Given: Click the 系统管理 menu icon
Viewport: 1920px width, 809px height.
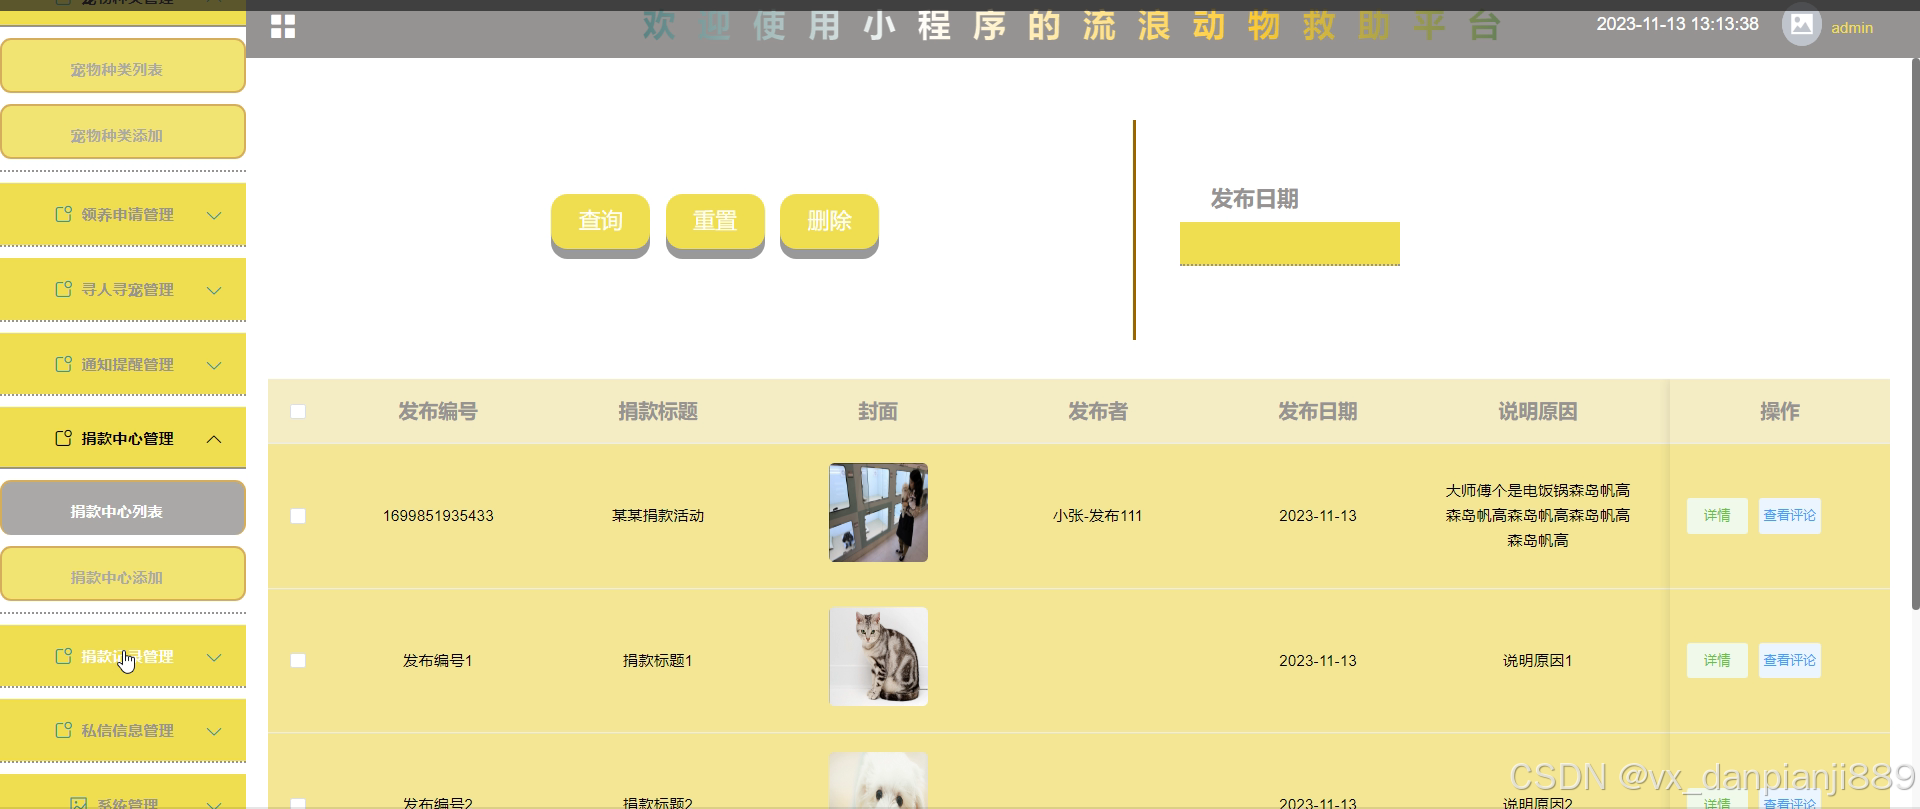Looking at the screenshot, I should [x=79, y=803].
